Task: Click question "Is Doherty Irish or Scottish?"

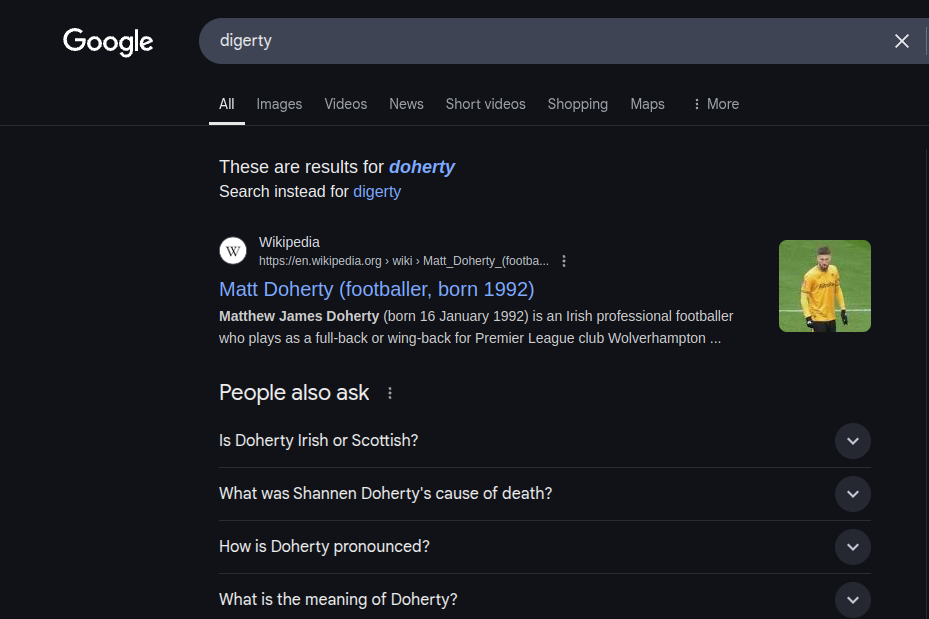Action: 318,441
